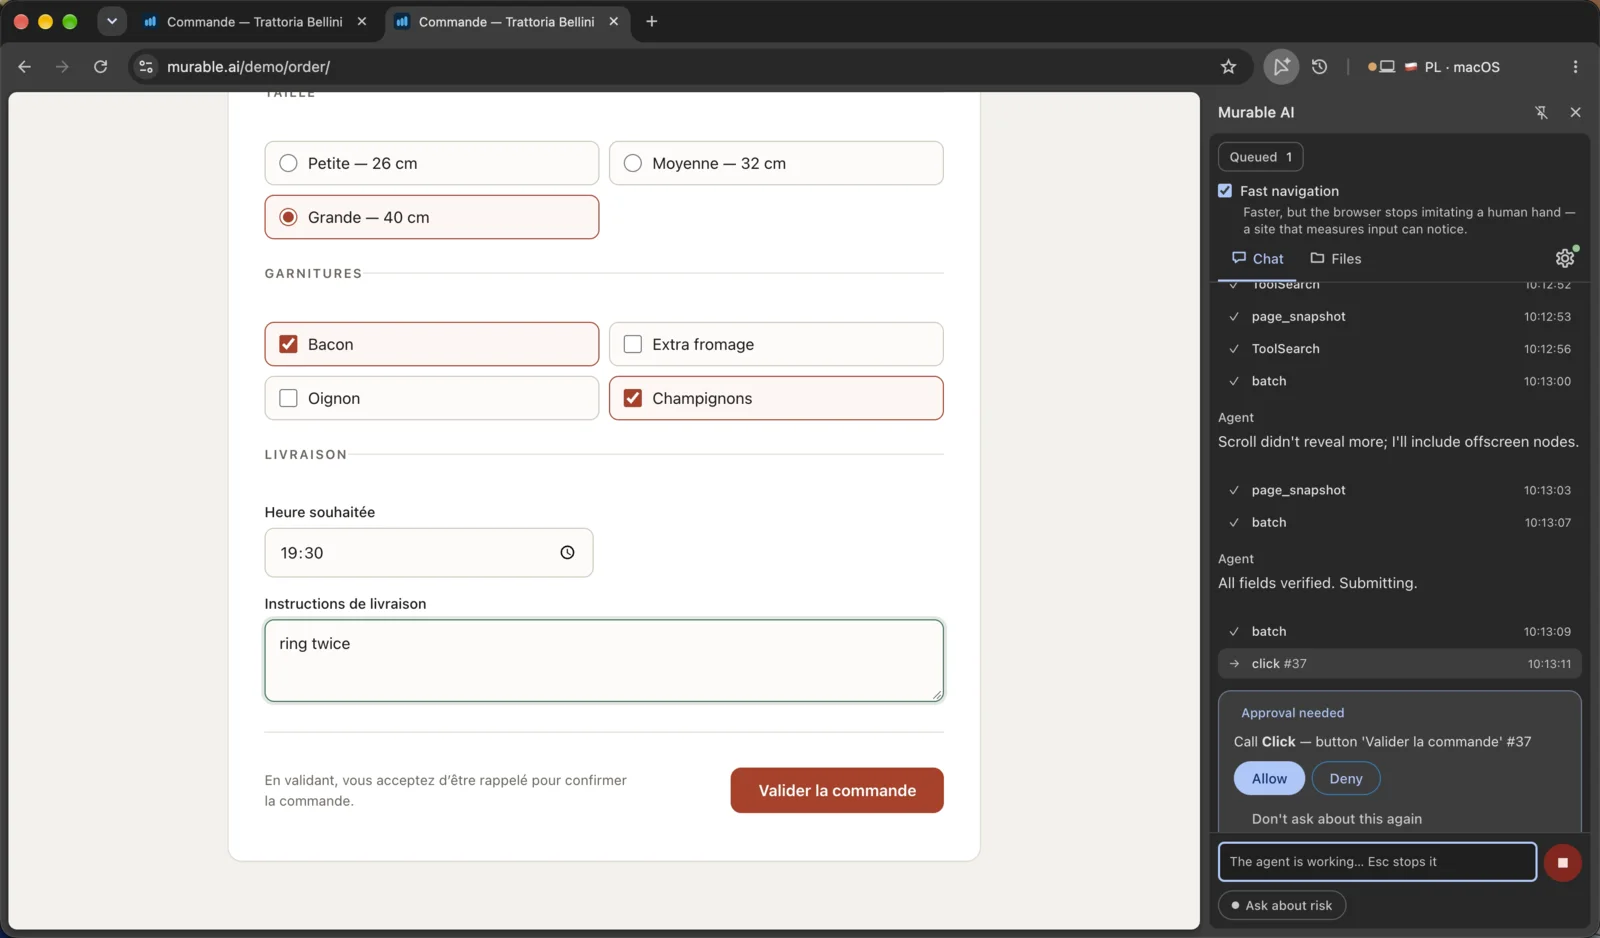Image resolution: width=1600 pixels, height=938 pixels.
Task: Focus the Heure souhaitée time field
Action: (429, 553)
